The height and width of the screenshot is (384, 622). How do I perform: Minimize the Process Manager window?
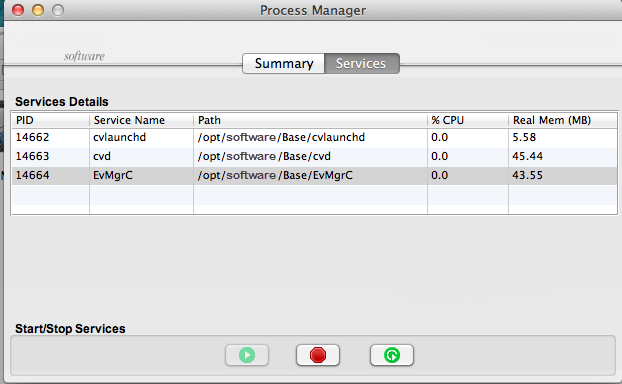pos(38,10)
